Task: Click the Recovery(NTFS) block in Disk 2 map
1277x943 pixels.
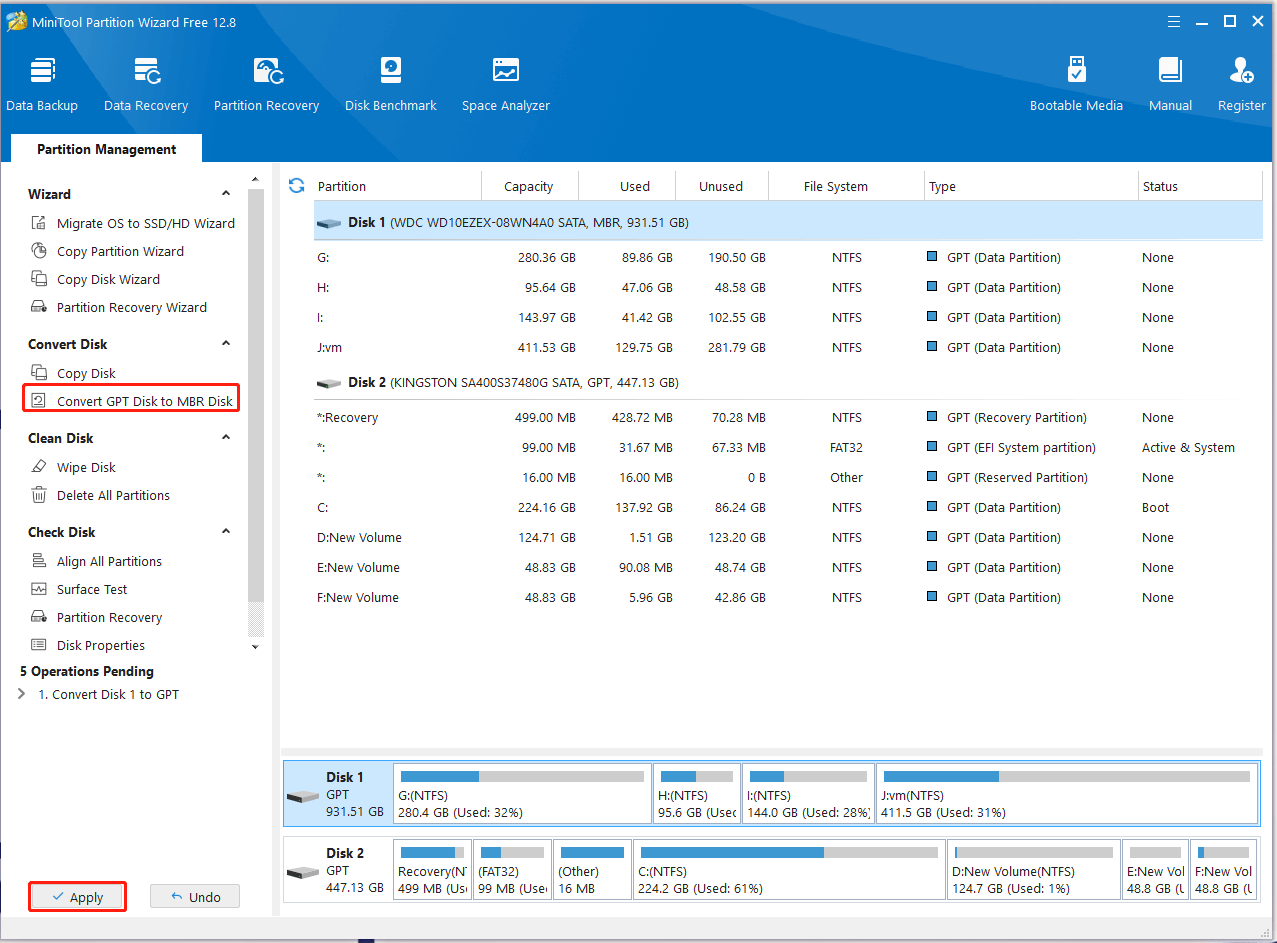Action: (432, 869)
